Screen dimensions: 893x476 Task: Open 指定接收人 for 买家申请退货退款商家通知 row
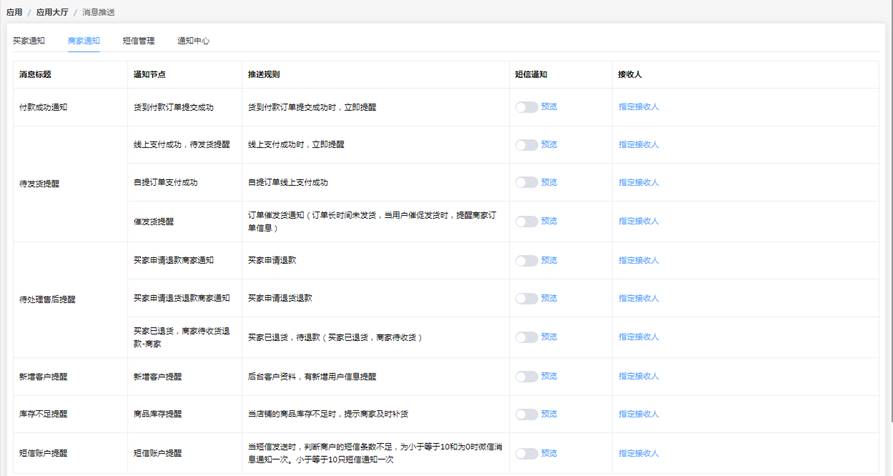pos(638,298)
